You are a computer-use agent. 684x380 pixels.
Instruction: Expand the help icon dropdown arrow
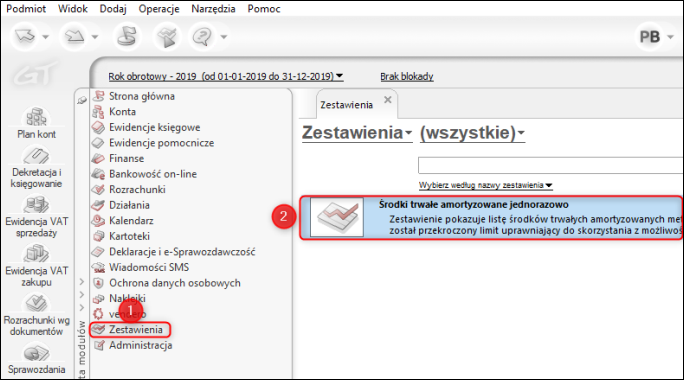point(224,38)
